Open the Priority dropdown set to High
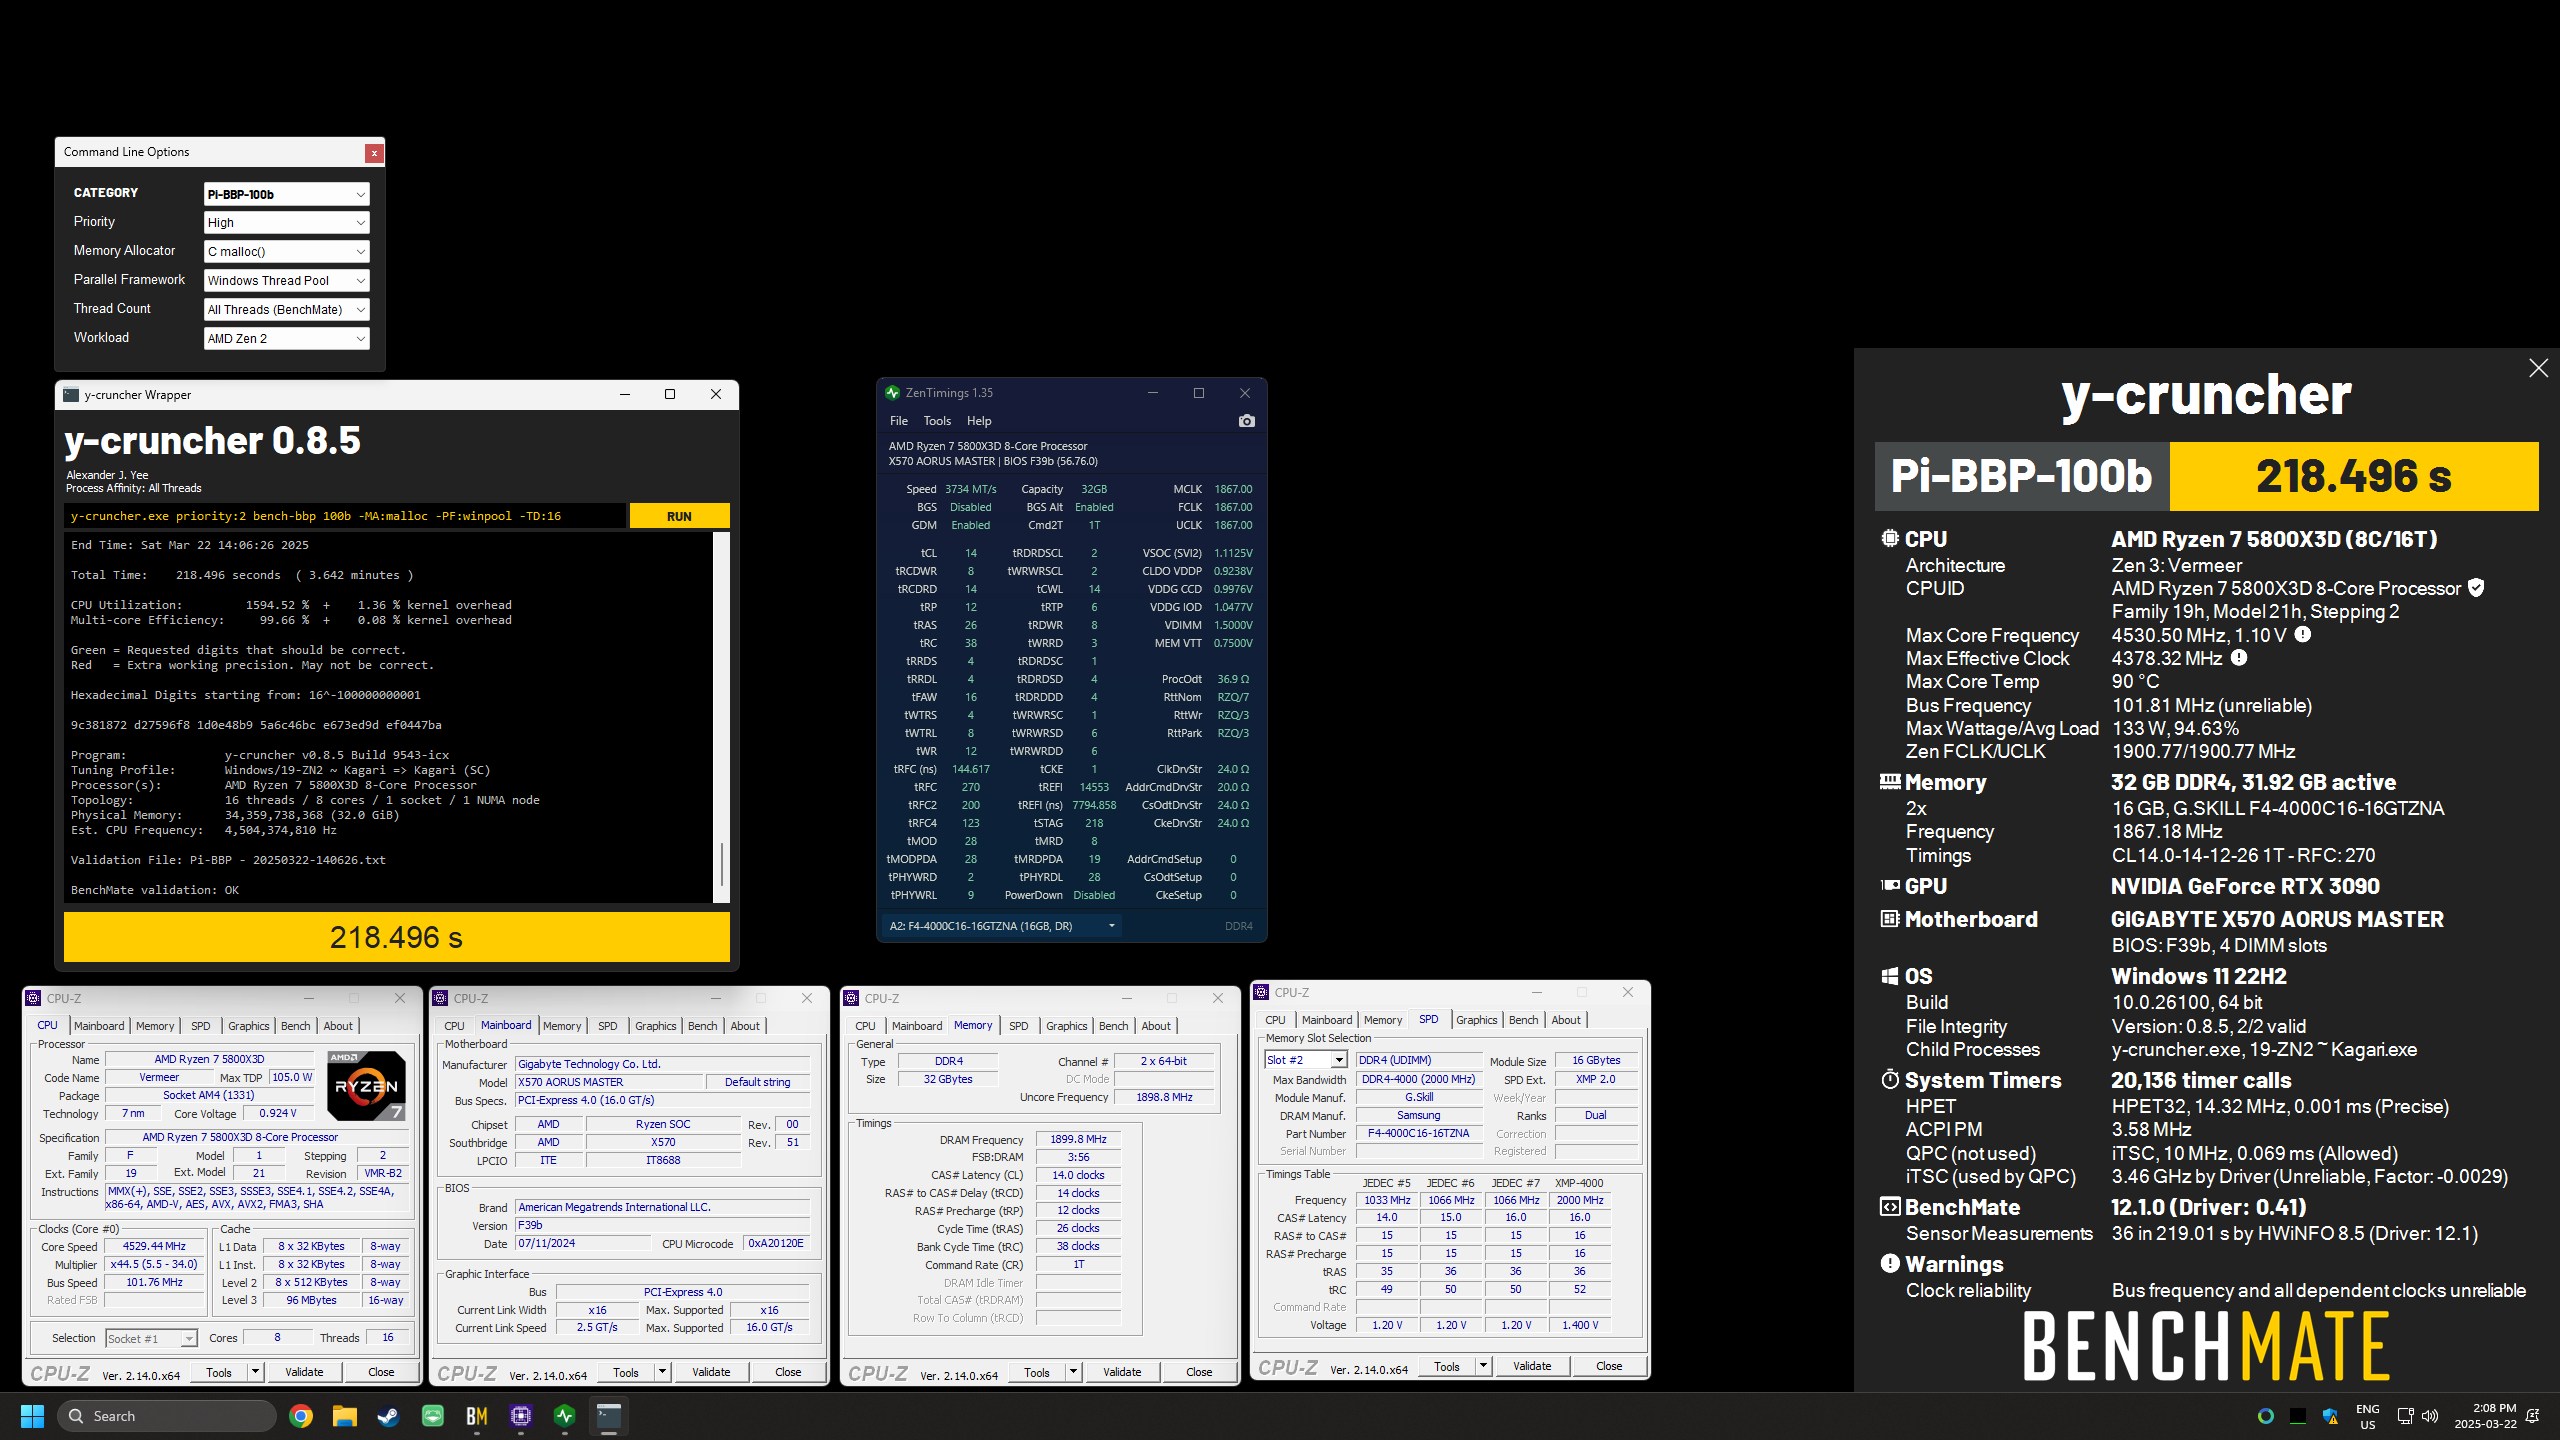The height and width of the screenshot is (1440, 2560). [287, 223]
